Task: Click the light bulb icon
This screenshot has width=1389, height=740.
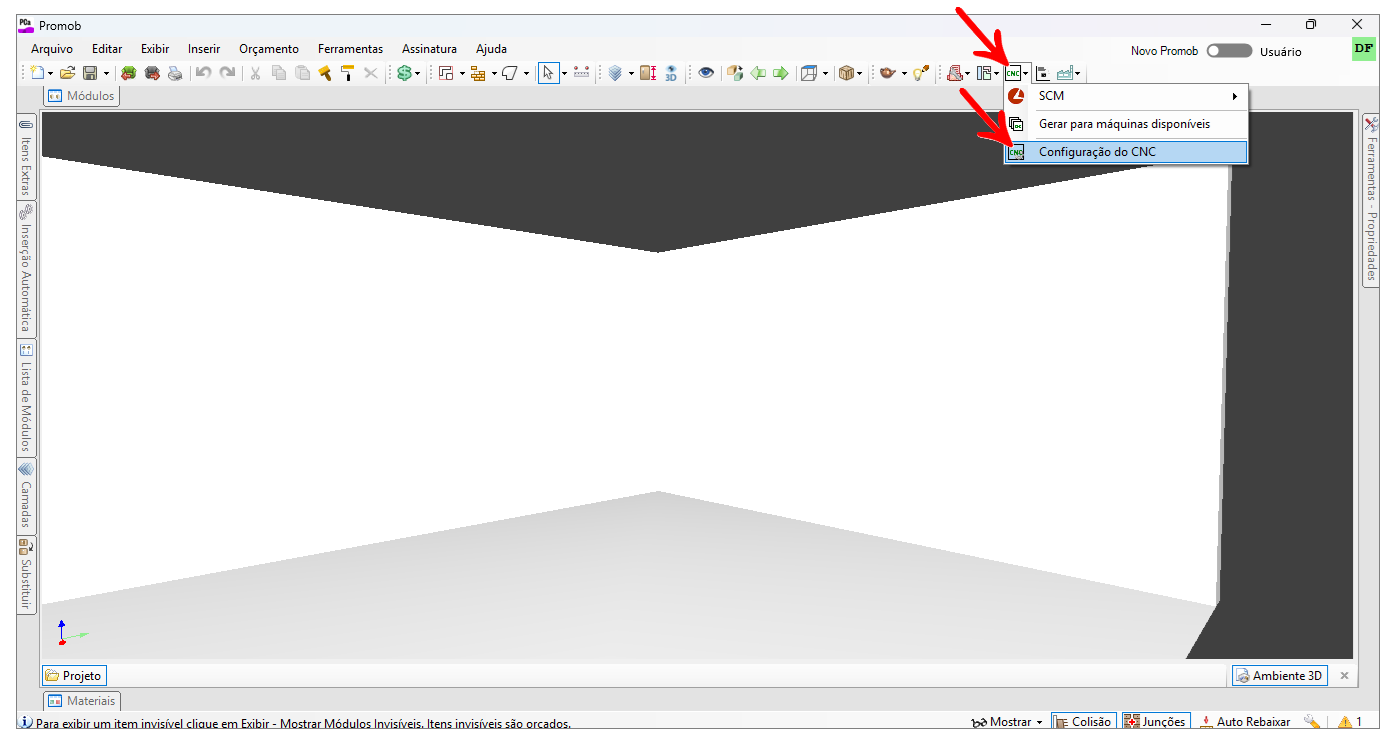Action: (x=920, y=73)
